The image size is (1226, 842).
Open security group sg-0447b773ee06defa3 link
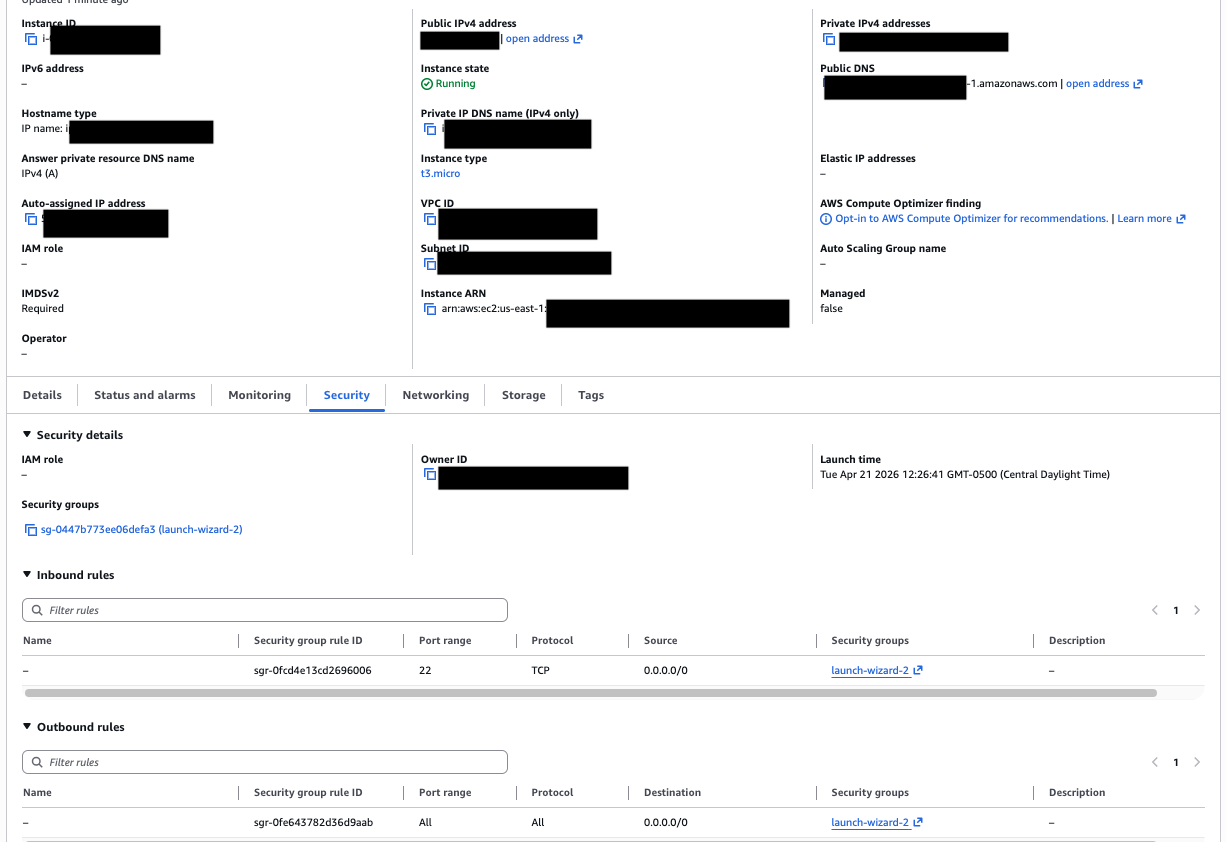141,530
